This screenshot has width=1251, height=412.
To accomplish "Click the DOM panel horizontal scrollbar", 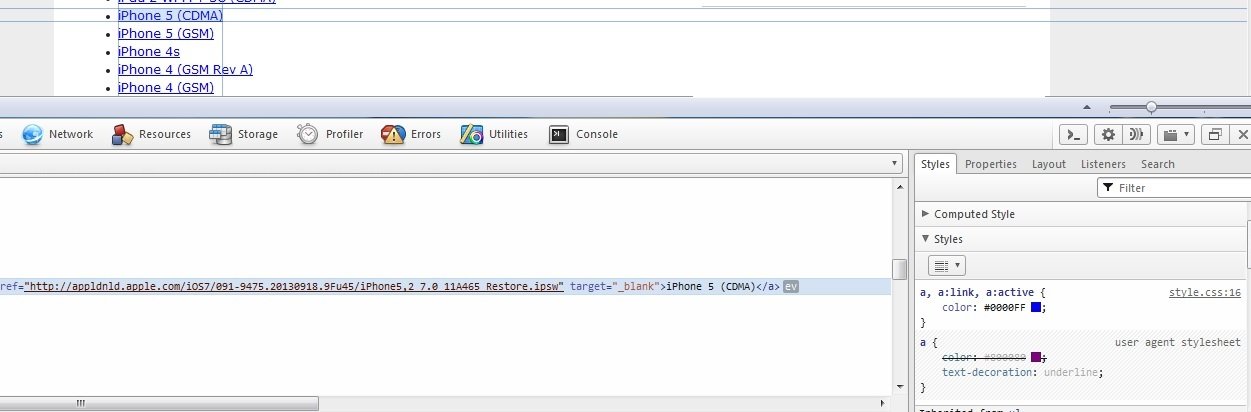I will pyautogui.click(x=160, y=404).
